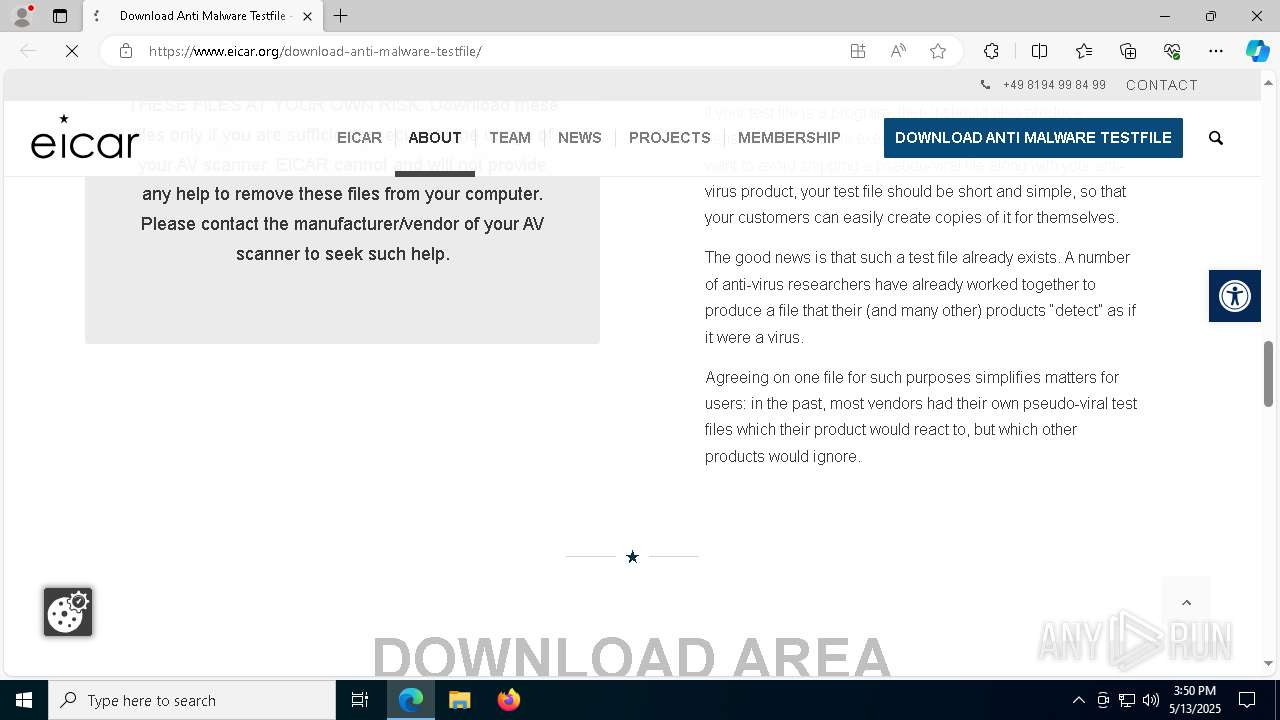Open the CONTACT link

[x=1162, y=85]
